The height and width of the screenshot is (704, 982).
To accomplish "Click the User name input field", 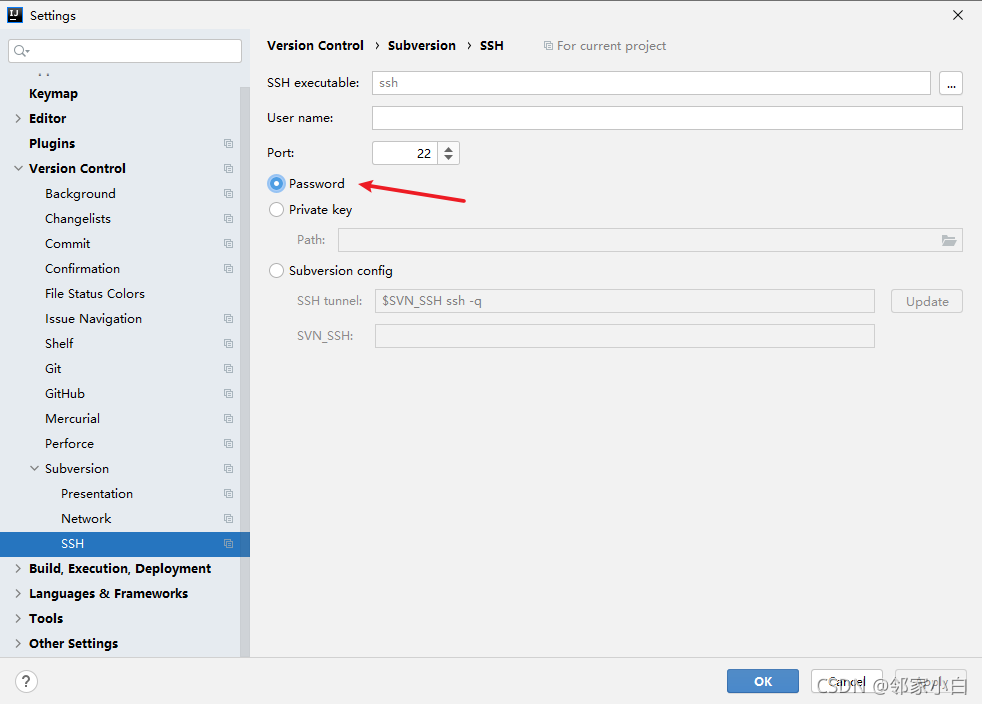I will point(667,118).
